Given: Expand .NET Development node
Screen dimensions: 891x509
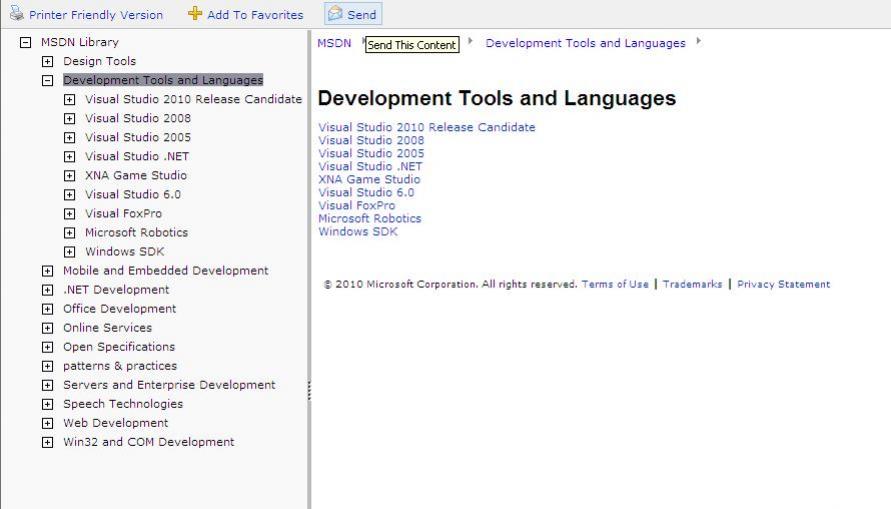Looking at the screenshot, I should (48, 290).
